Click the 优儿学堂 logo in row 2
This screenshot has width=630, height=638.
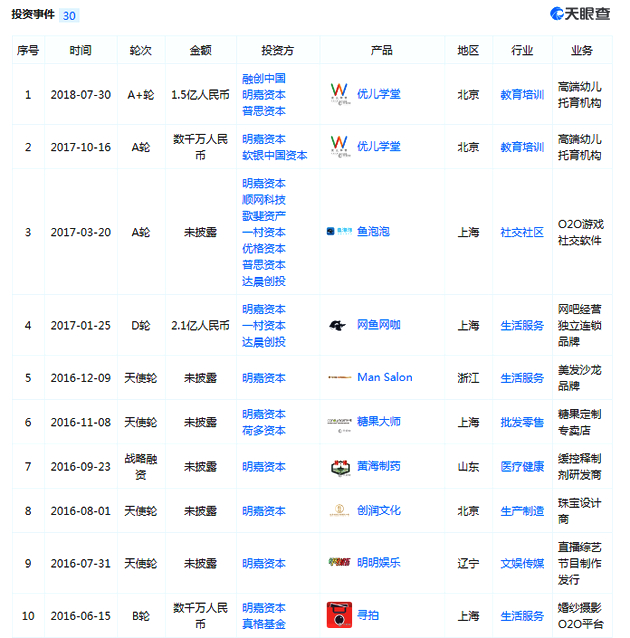coord(340,146)
